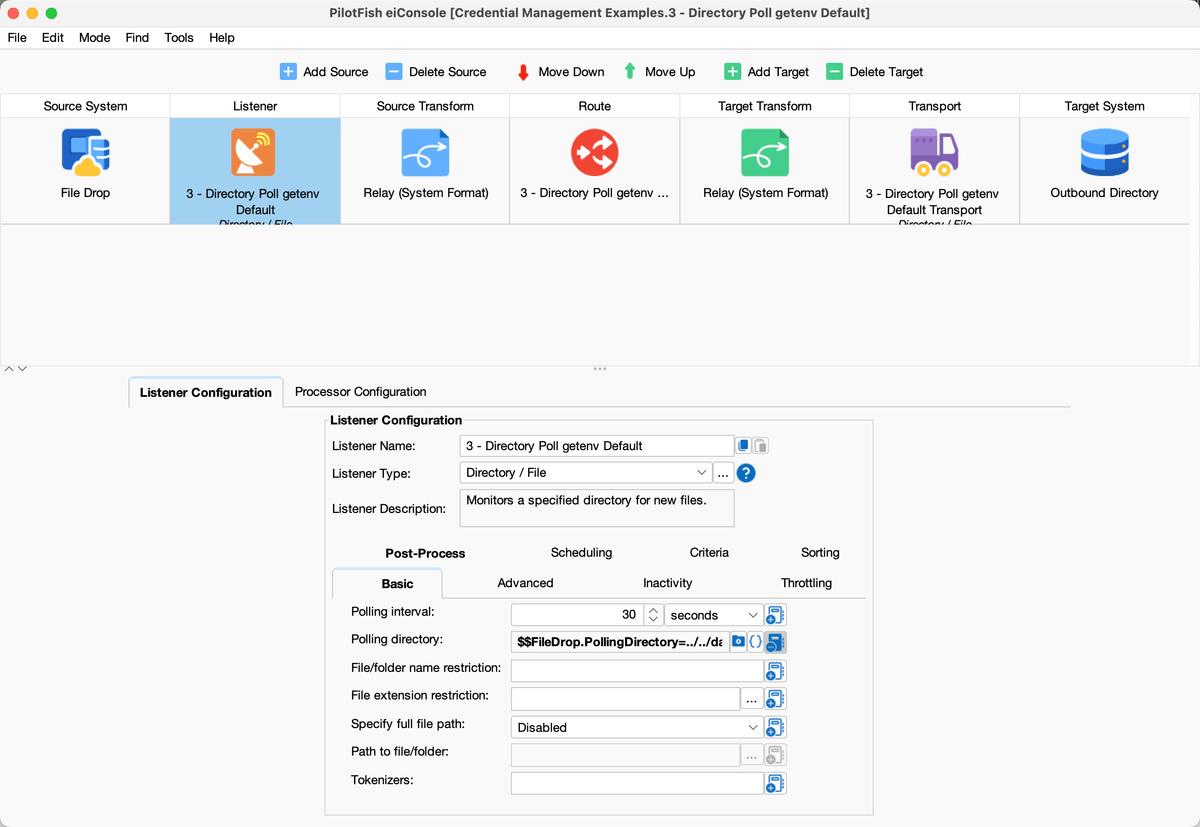Select the red Route stage icon

click(x=594, y=153)
